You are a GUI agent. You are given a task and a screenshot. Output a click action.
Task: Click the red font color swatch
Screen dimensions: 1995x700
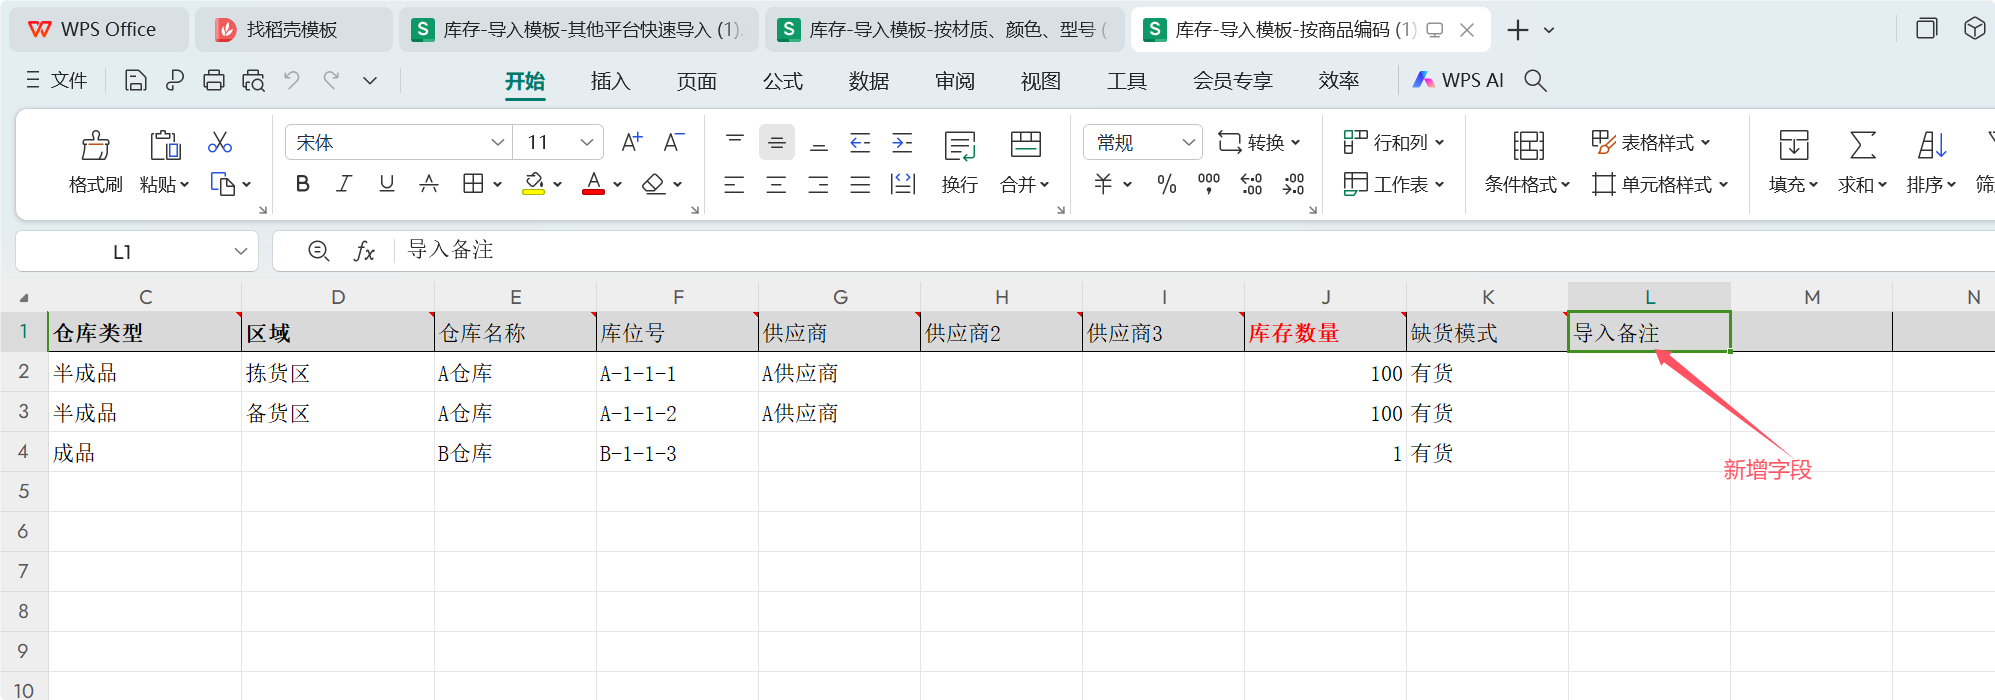click(593, 184)
